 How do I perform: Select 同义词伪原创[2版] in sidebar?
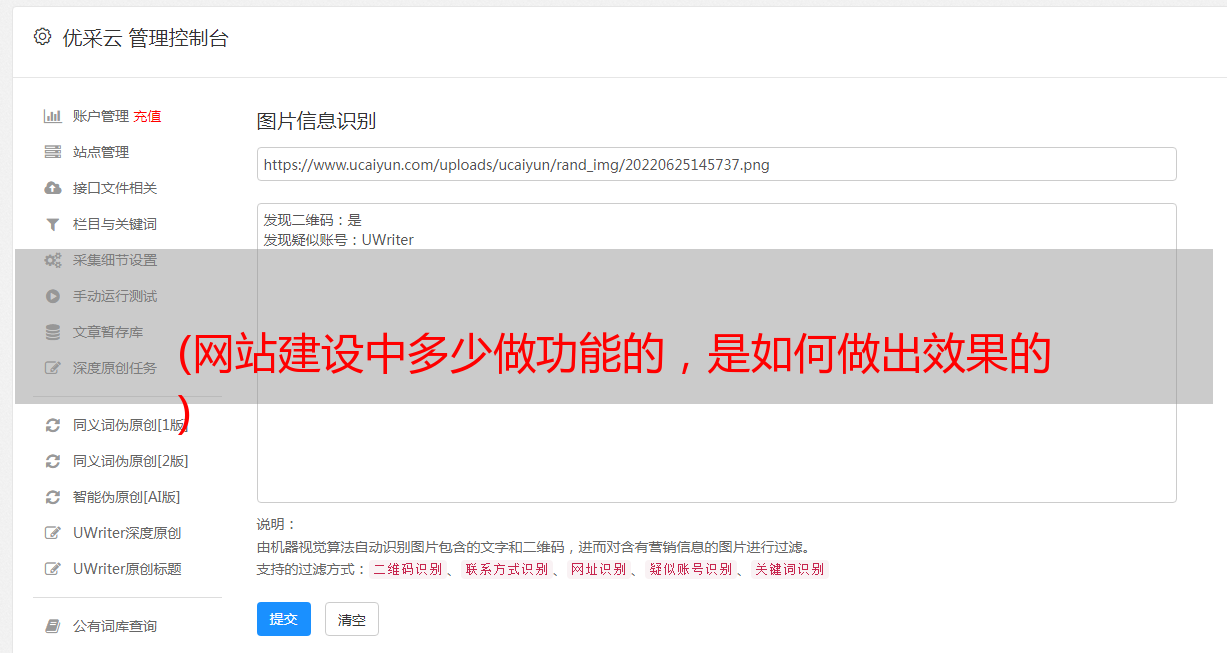click(130, 461)
